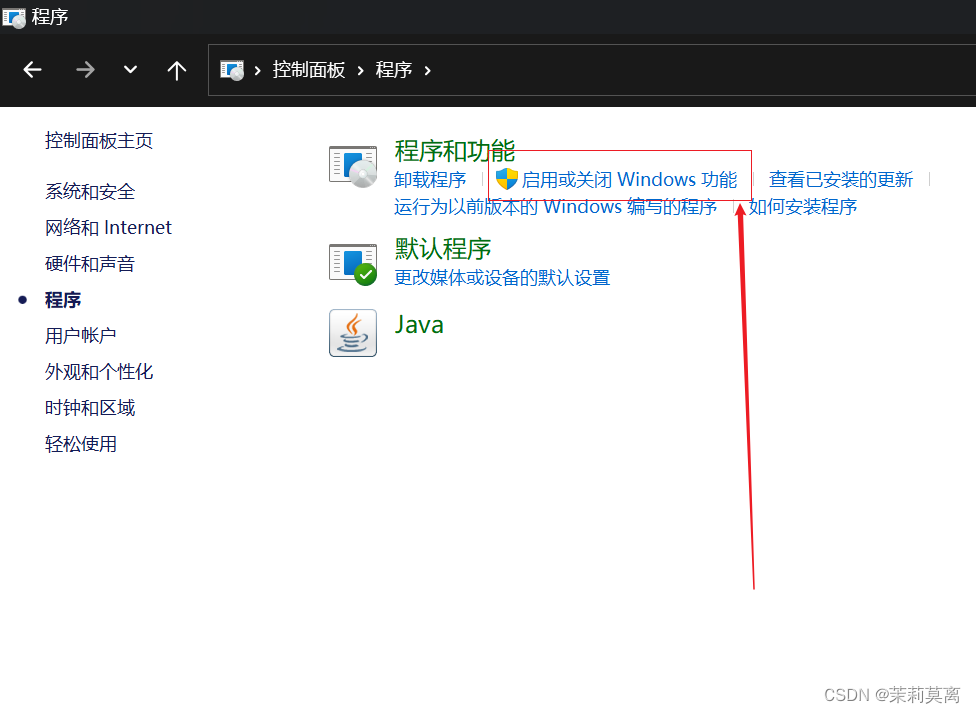976x713 pixels.
Task: Select 程序 in sidebar
Action: click(63, 300)
